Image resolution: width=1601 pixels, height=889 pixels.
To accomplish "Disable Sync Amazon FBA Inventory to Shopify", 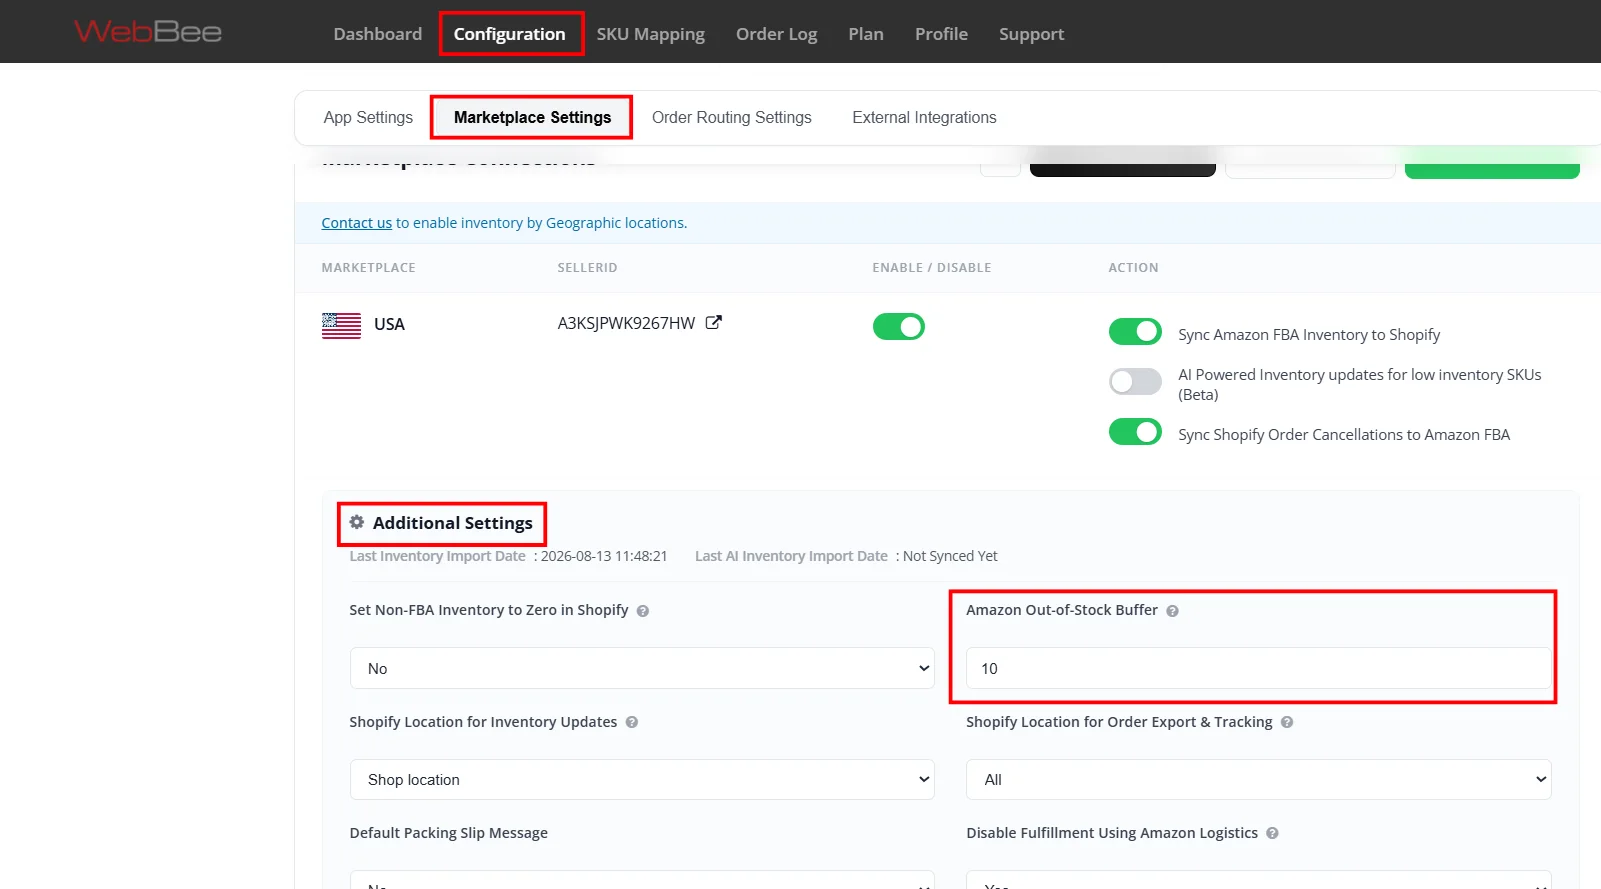I will (x=1135, y=331).
